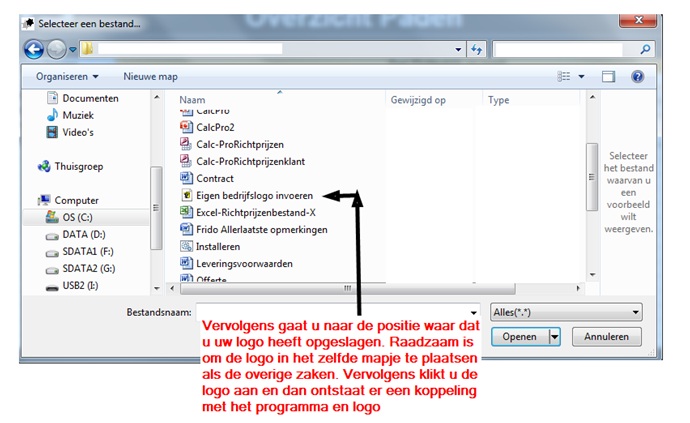Click the search magnifier icon
The width and height of the screenshot is (690, 423).
(x=645, y=48)
